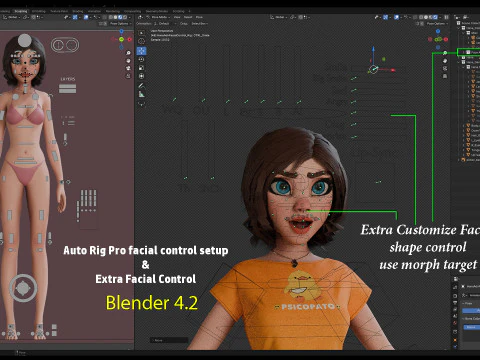Select Scene Collection row in outliner
Image resolution: width=480 pixels, height=360 pixels.
point(469,23)
